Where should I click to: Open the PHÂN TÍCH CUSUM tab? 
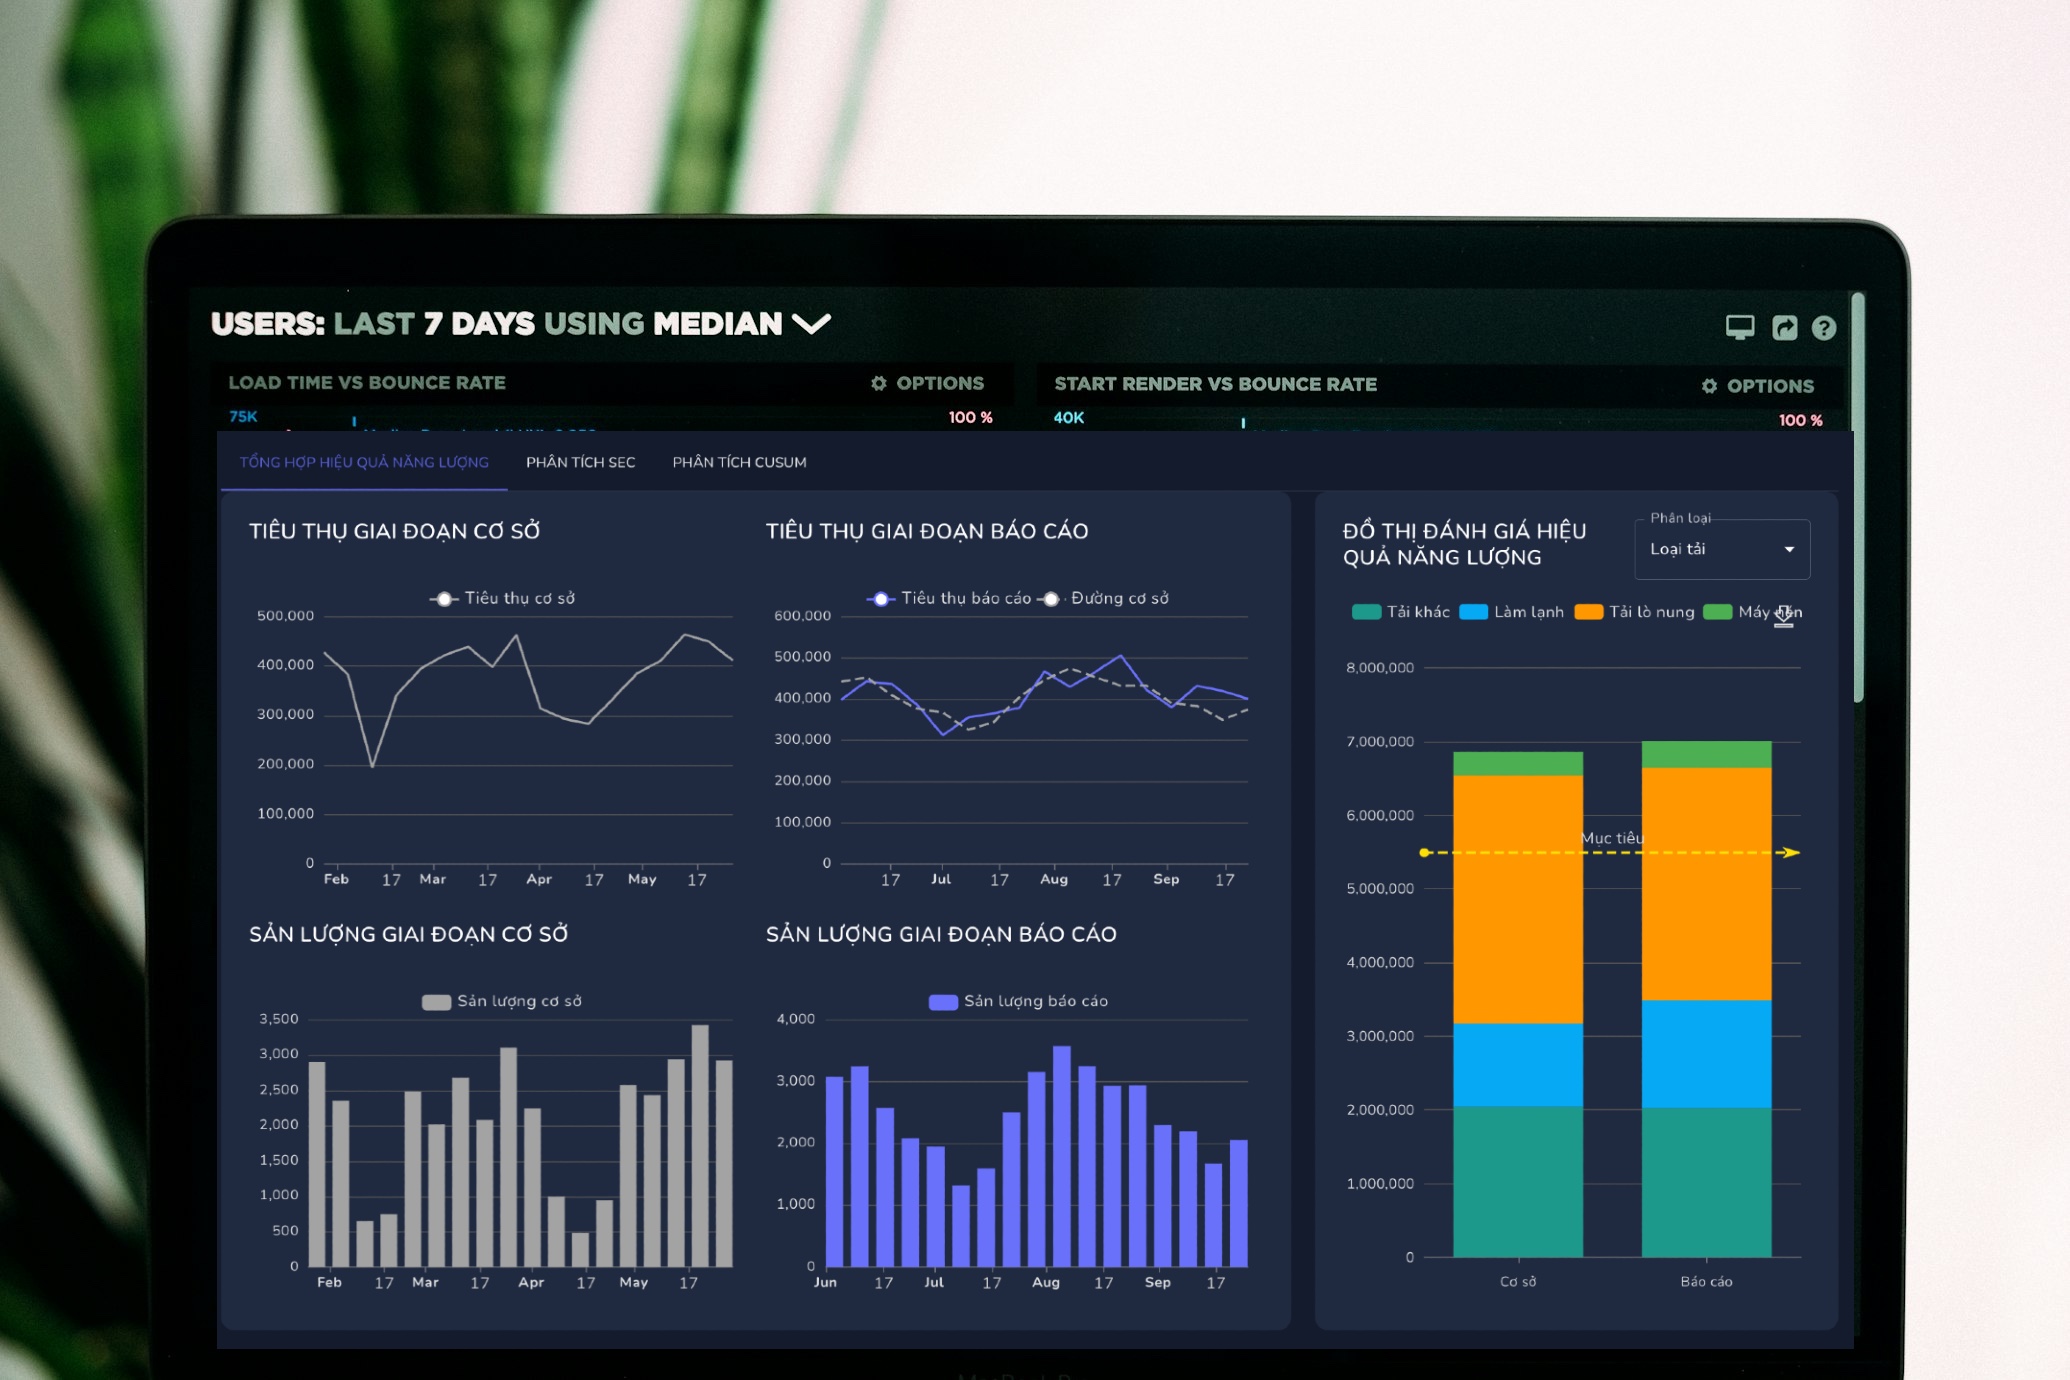pos(739,462)
